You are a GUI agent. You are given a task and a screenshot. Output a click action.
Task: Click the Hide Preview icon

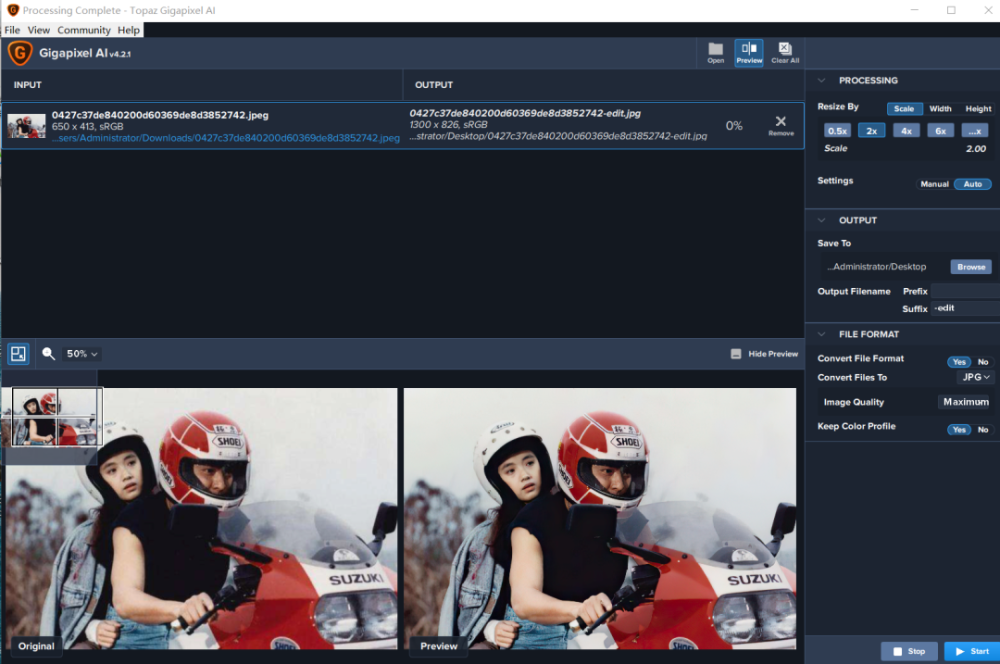(736, 354)
